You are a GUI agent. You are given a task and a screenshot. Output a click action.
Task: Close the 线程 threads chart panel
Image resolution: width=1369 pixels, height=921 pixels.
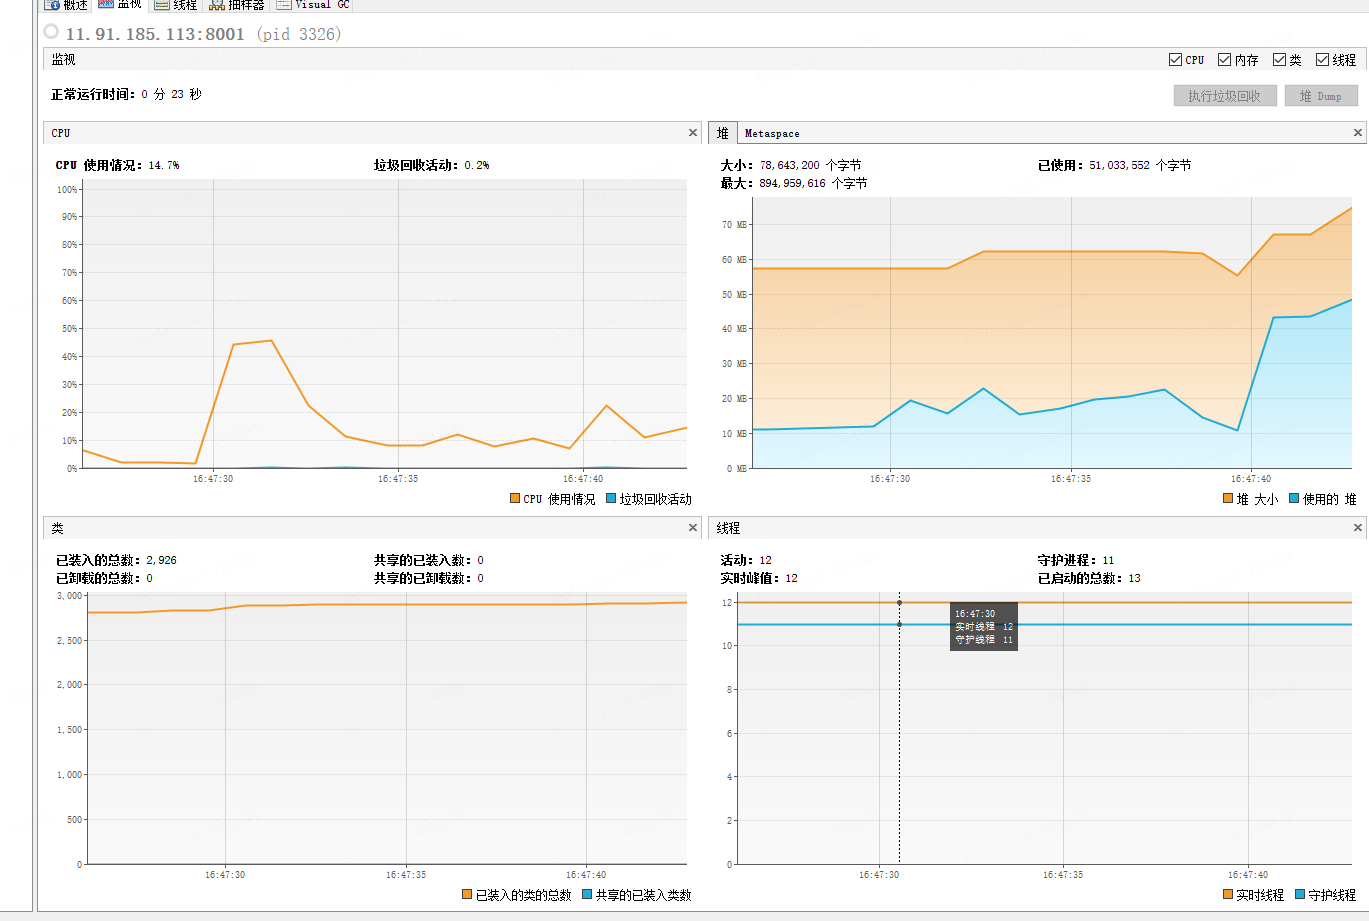pyautogui.click(x=1358, y=527)
